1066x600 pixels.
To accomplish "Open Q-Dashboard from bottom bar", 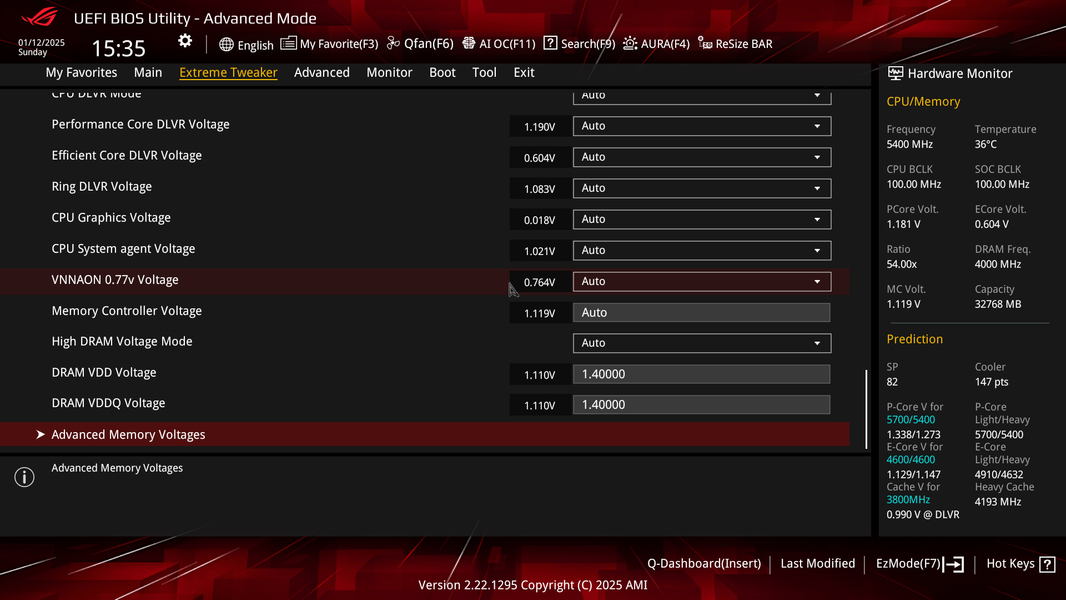I will 704,563.
